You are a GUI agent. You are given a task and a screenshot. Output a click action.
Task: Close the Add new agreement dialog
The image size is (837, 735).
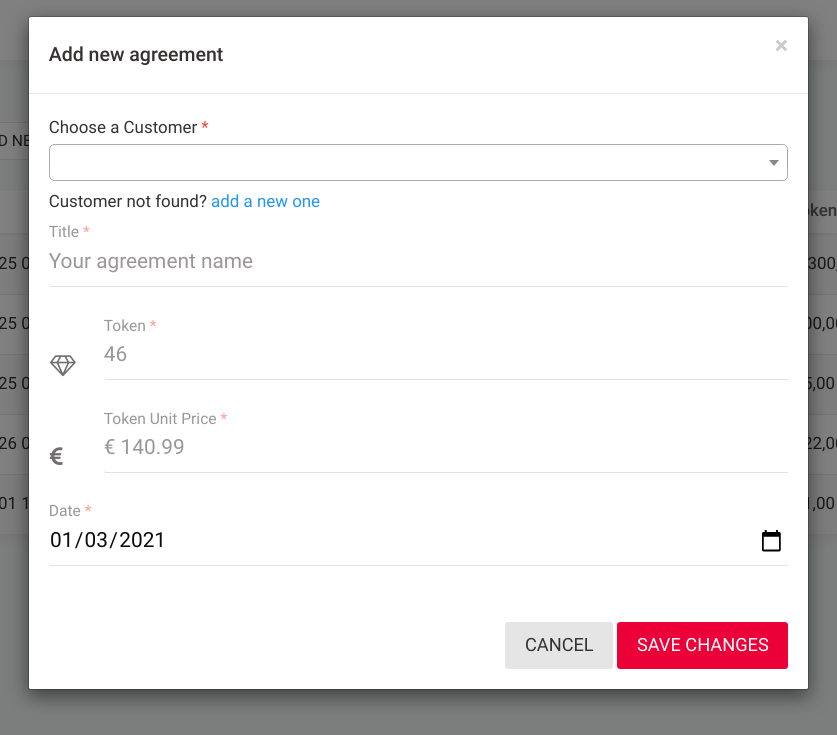(781, 46)
